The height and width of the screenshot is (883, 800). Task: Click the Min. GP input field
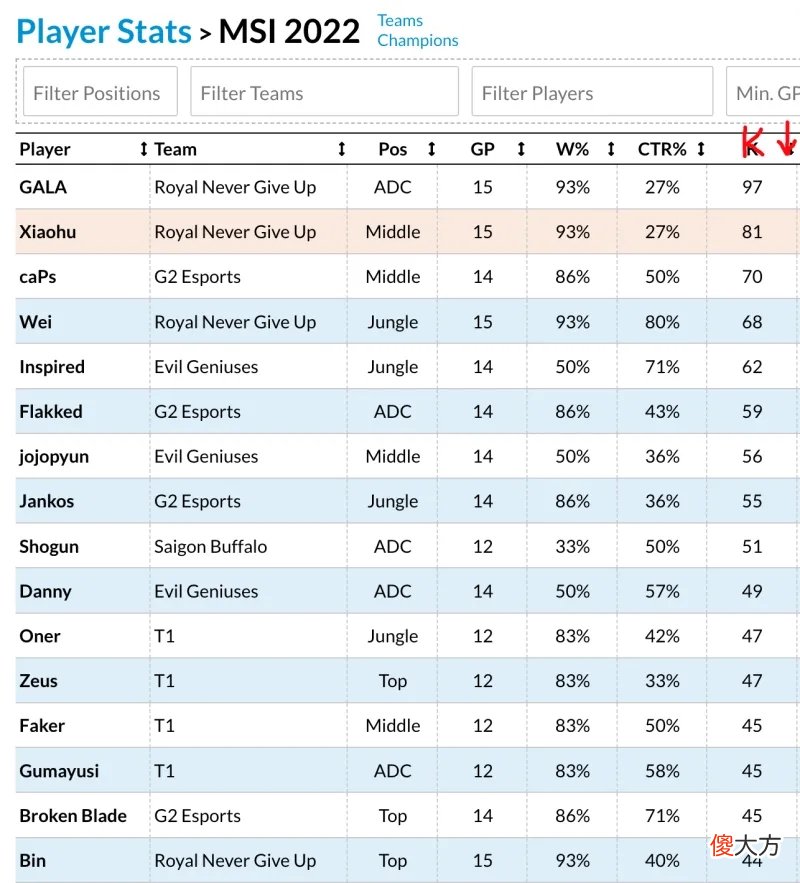click(x=763, y=92)
